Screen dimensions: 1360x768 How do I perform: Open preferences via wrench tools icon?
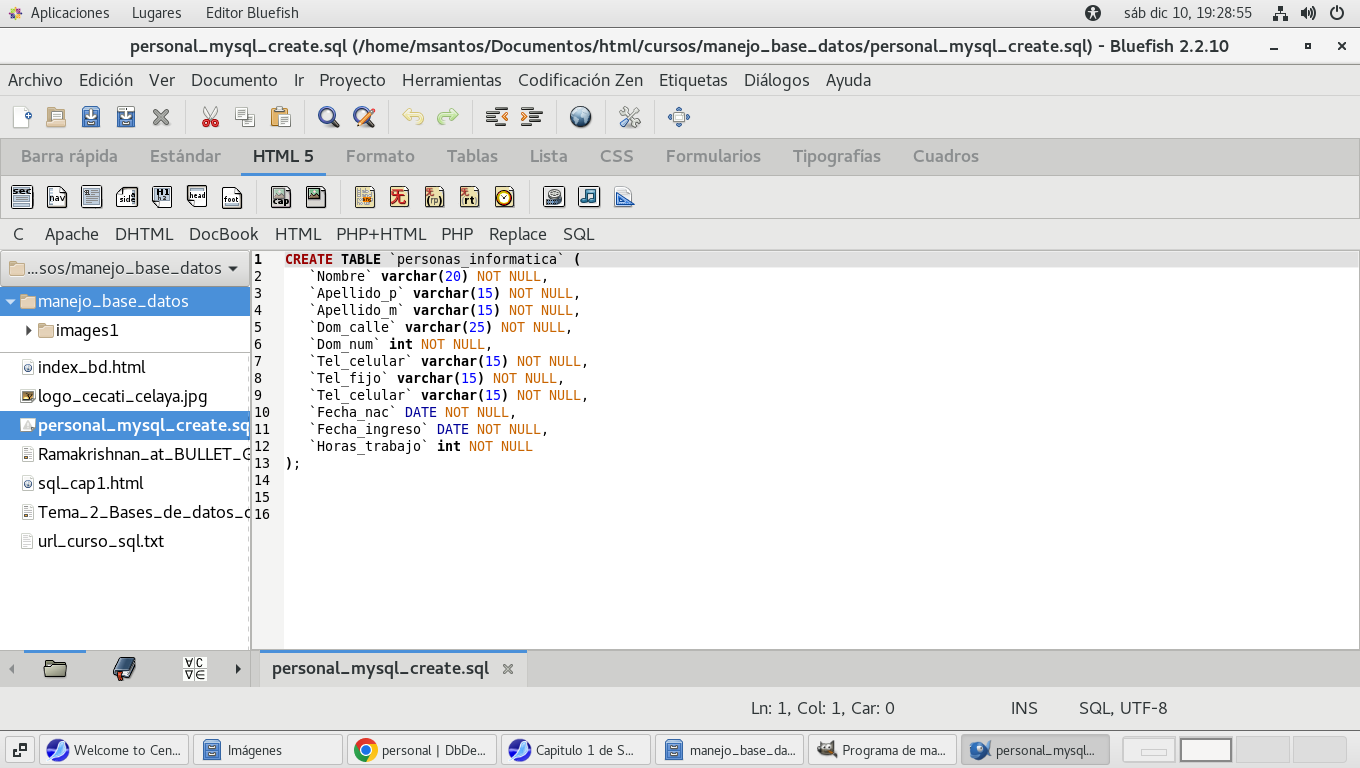coord(629,117)
